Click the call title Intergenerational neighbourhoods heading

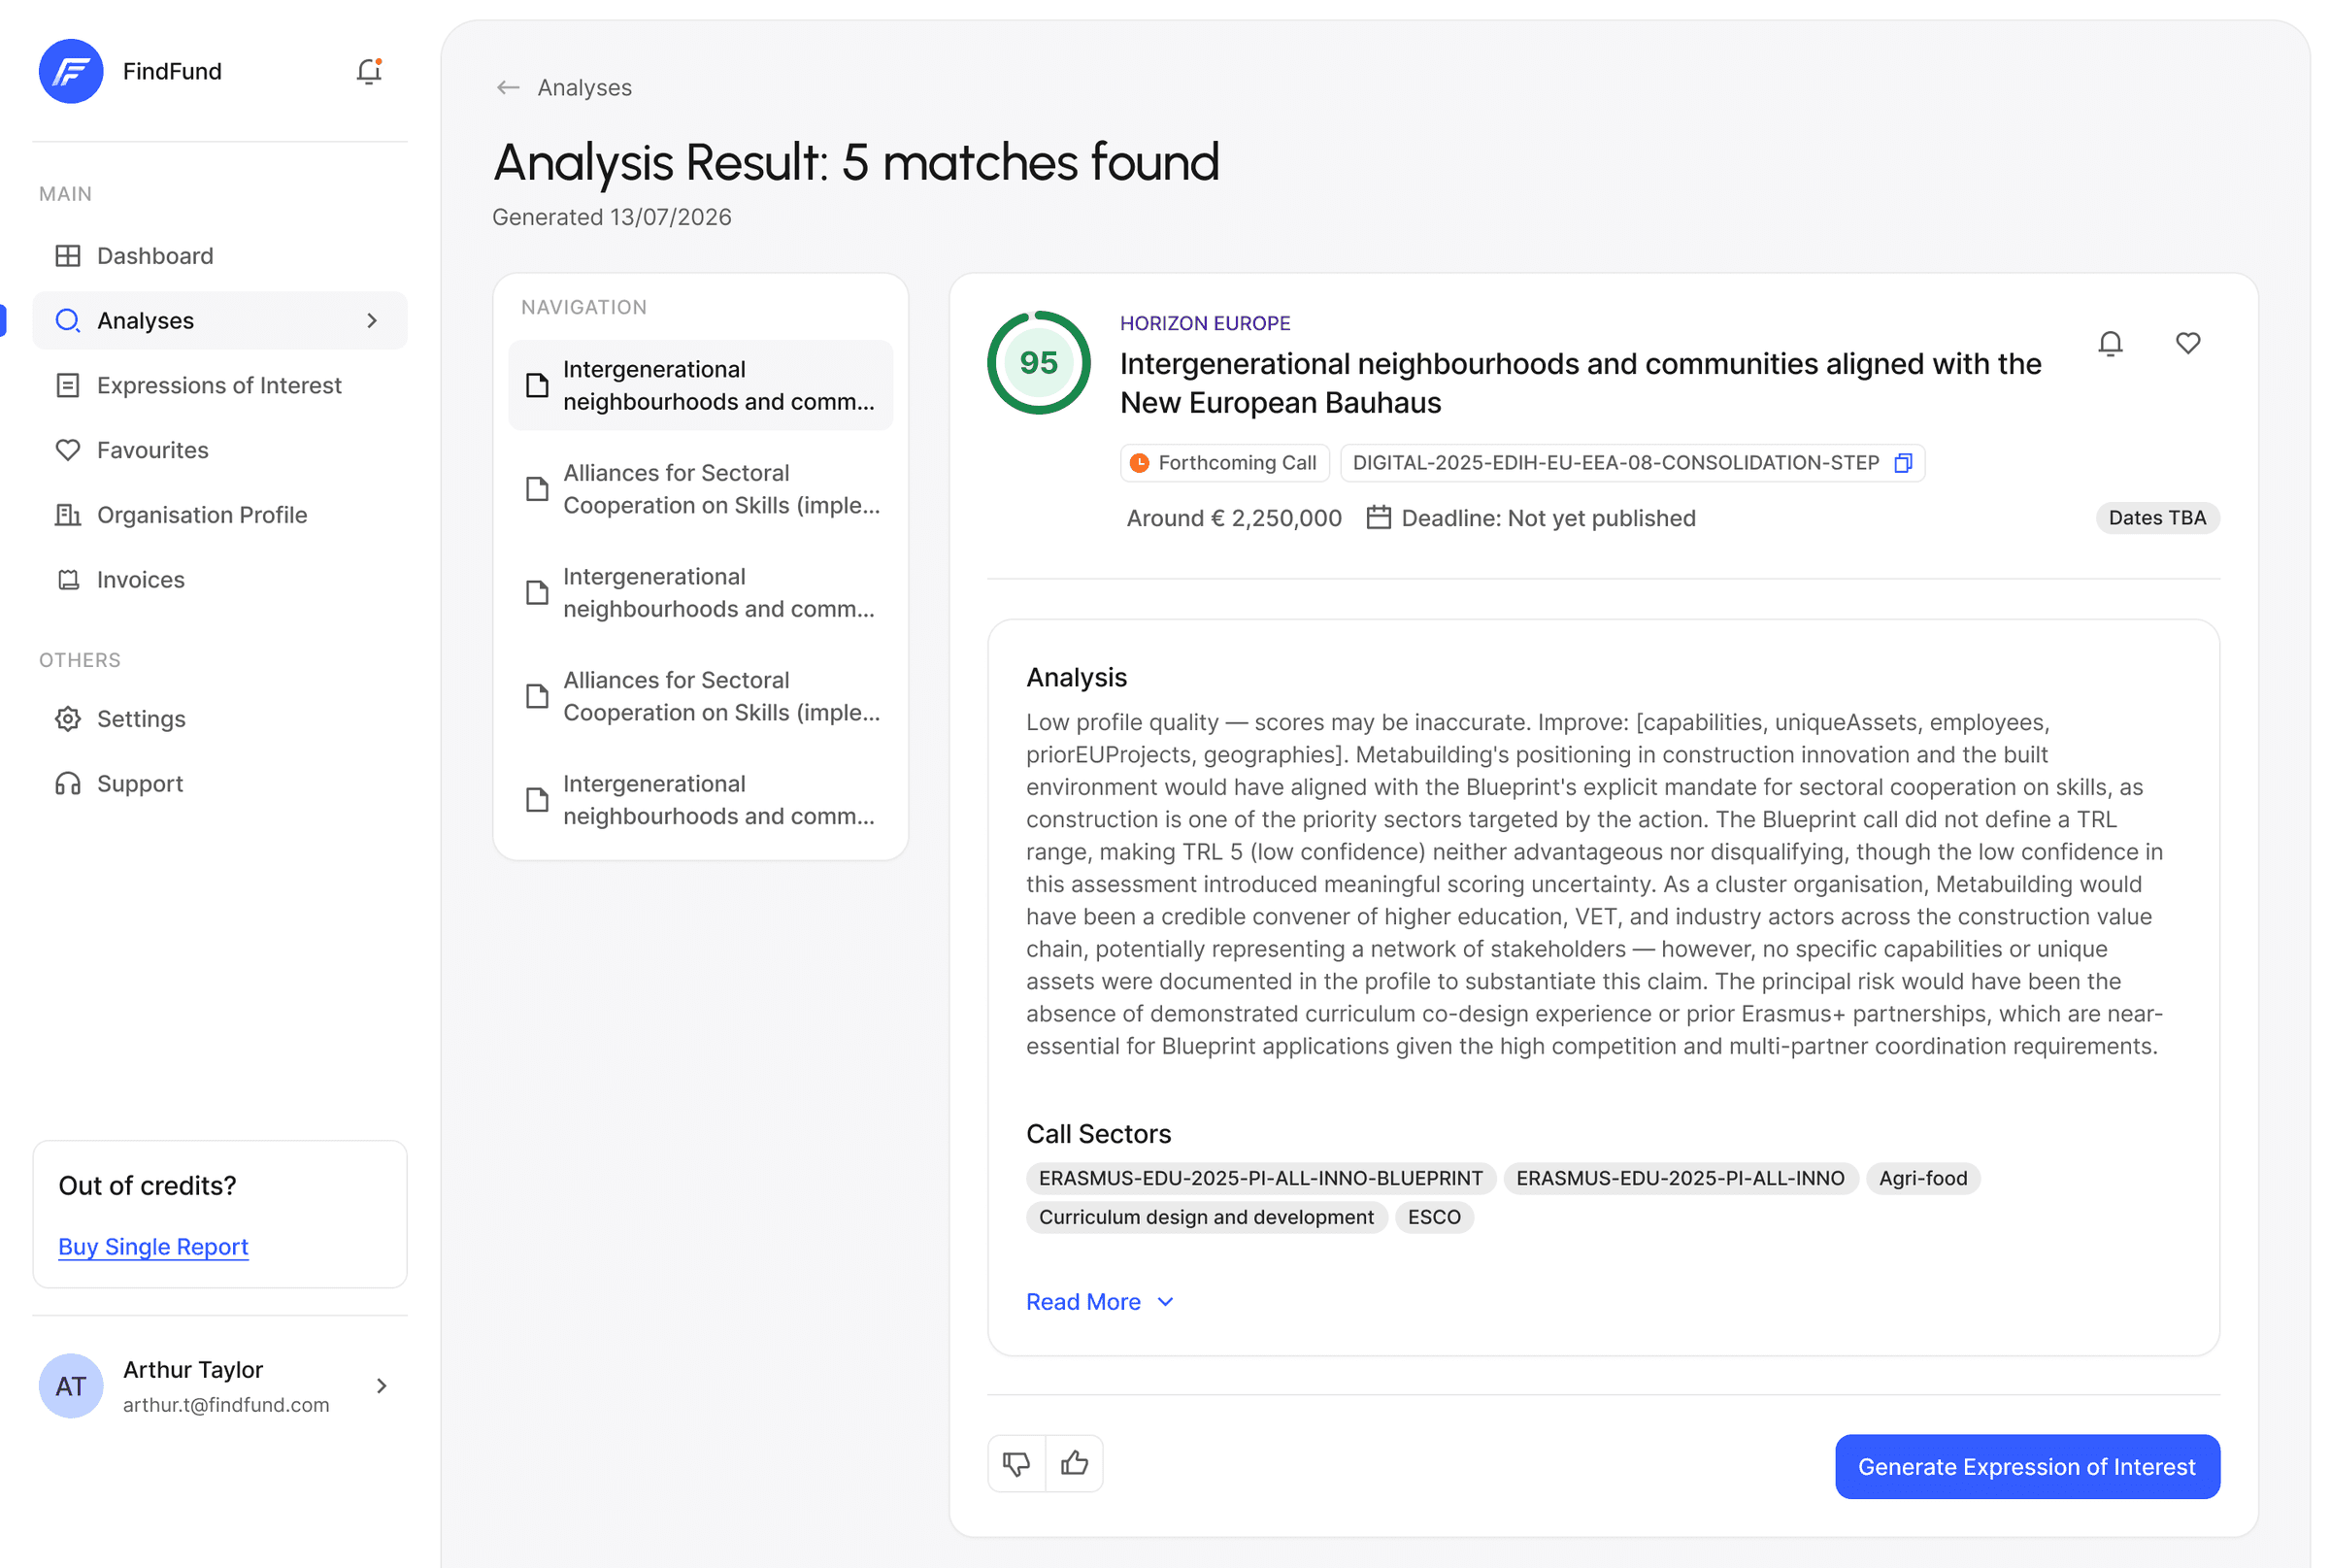point(1580,383)
